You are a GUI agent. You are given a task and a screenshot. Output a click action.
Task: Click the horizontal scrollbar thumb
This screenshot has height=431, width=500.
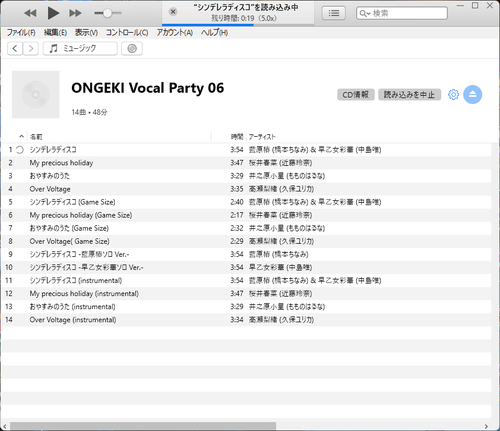pos(143,426)
